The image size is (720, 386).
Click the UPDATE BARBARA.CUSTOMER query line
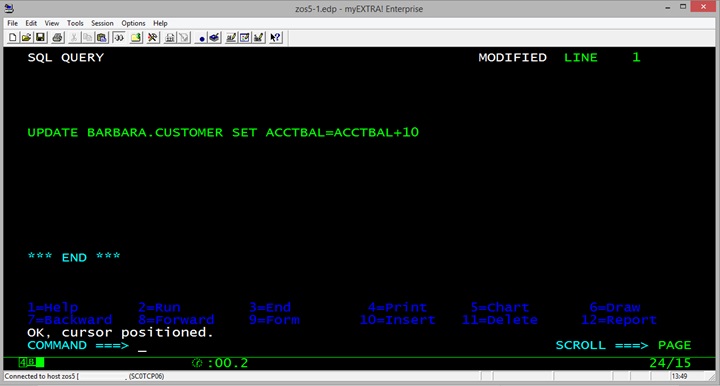pyautogui.click(x=223, y=133)
